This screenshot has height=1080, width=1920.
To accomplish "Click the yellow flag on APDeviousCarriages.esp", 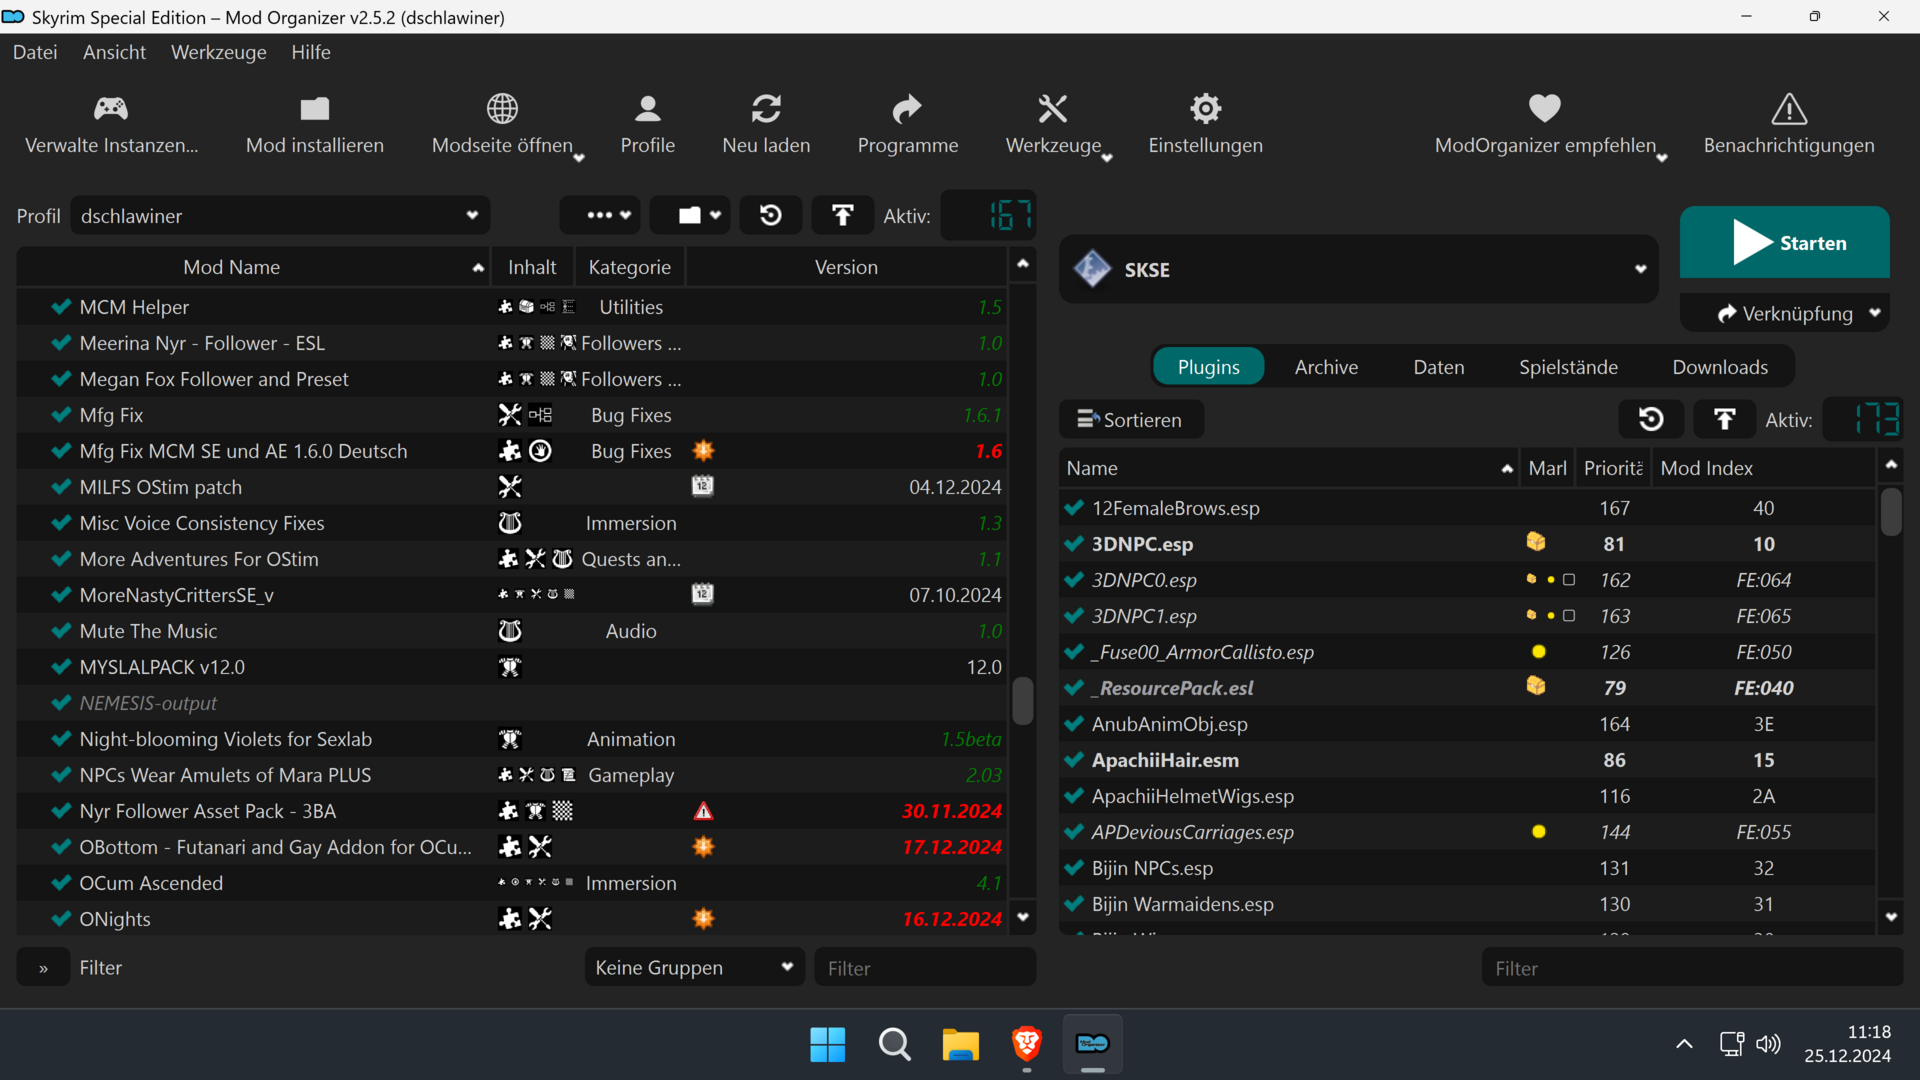I will 1539,832.
